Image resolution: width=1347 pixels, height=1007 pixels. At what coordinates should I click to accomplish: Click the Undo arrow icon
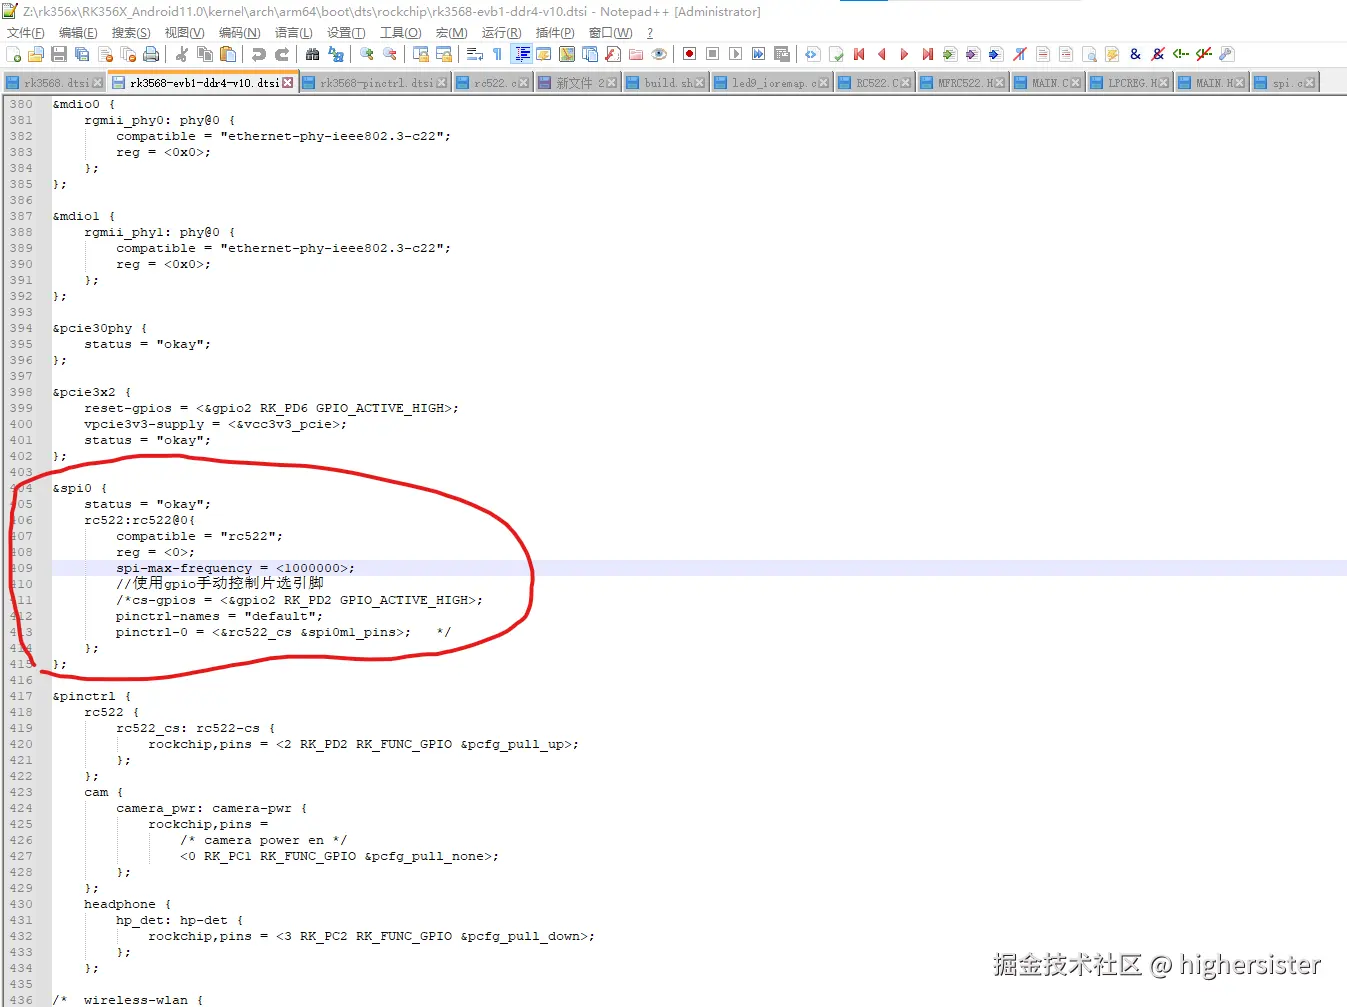click(x=259, y=54)
